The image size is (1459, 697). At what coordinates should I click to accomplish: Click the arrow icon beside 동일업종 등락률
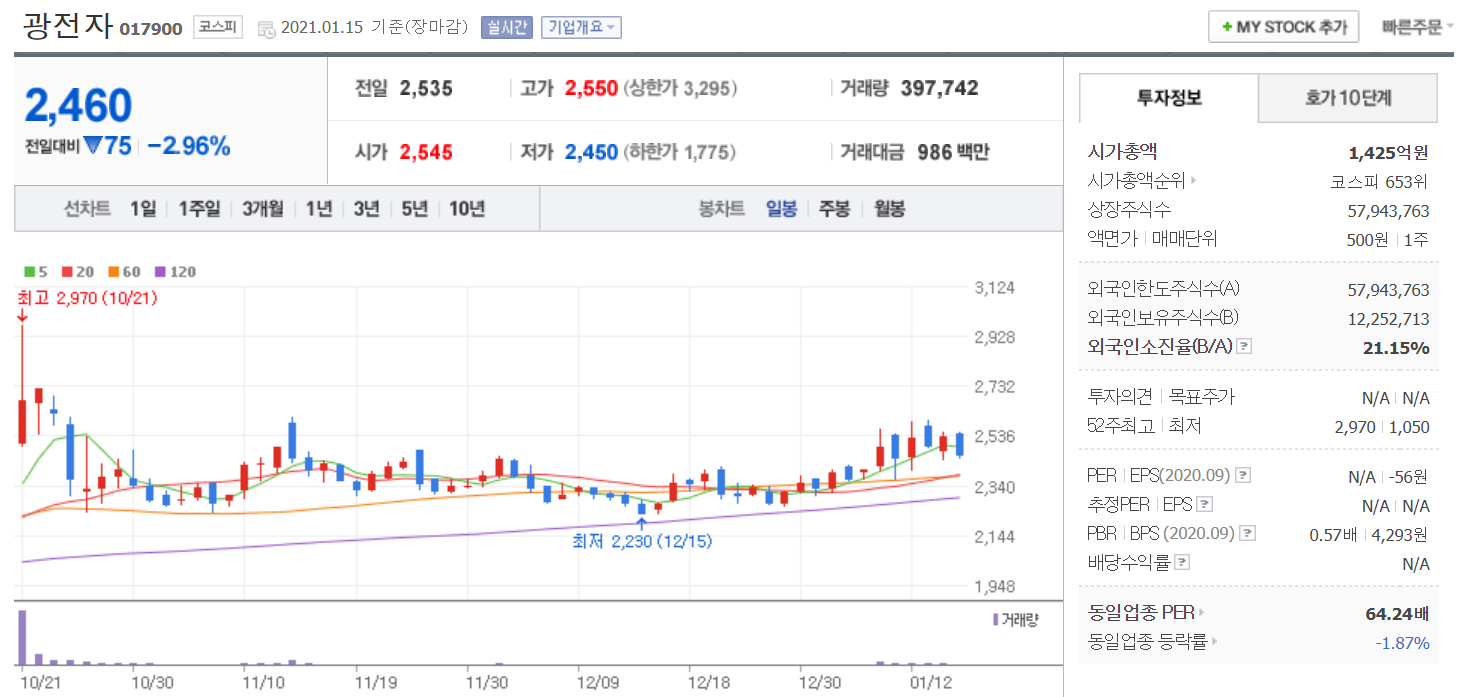[1215, 642]
